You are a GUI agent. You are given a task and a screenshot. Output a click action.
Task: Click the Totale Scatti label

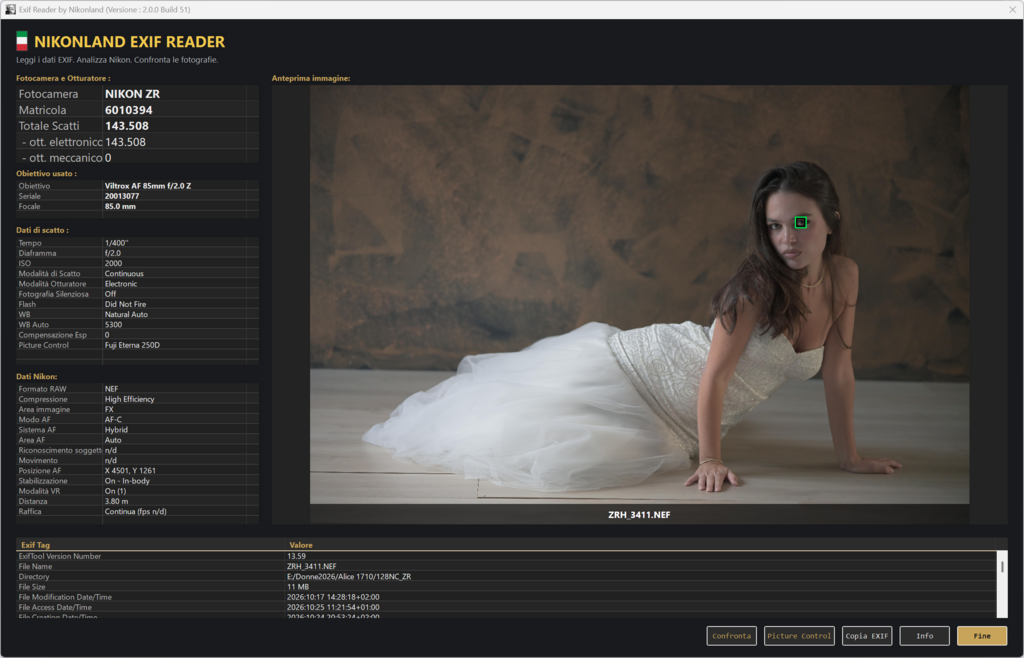[x=49, y=126]
